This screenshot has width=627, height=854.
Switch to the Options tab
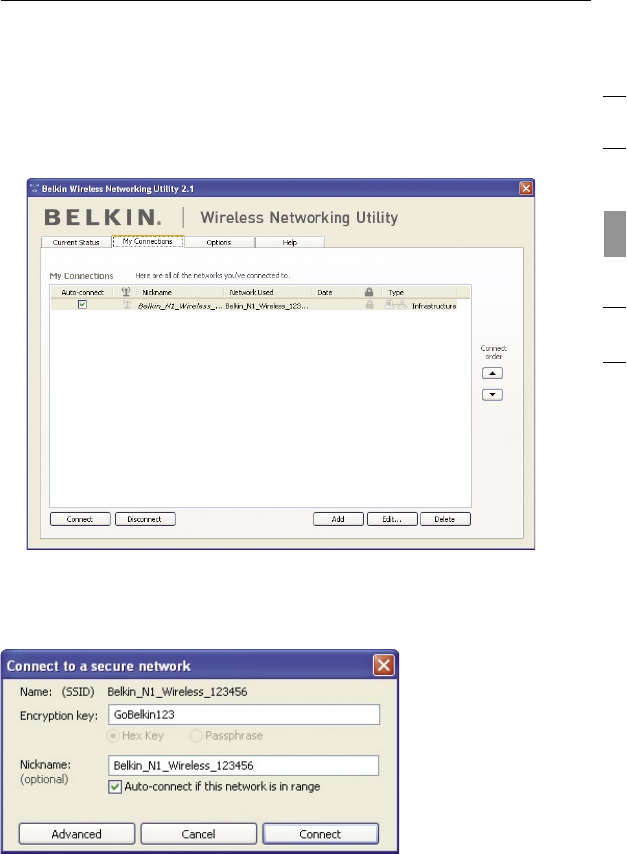[219, 242]
